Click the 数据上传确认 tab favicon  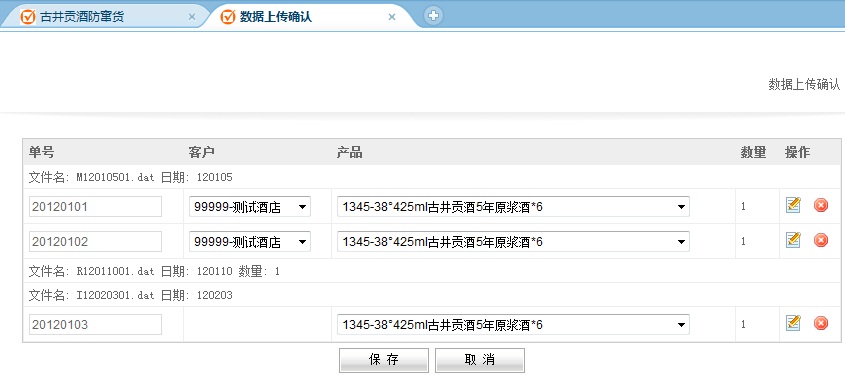(228, 17)
